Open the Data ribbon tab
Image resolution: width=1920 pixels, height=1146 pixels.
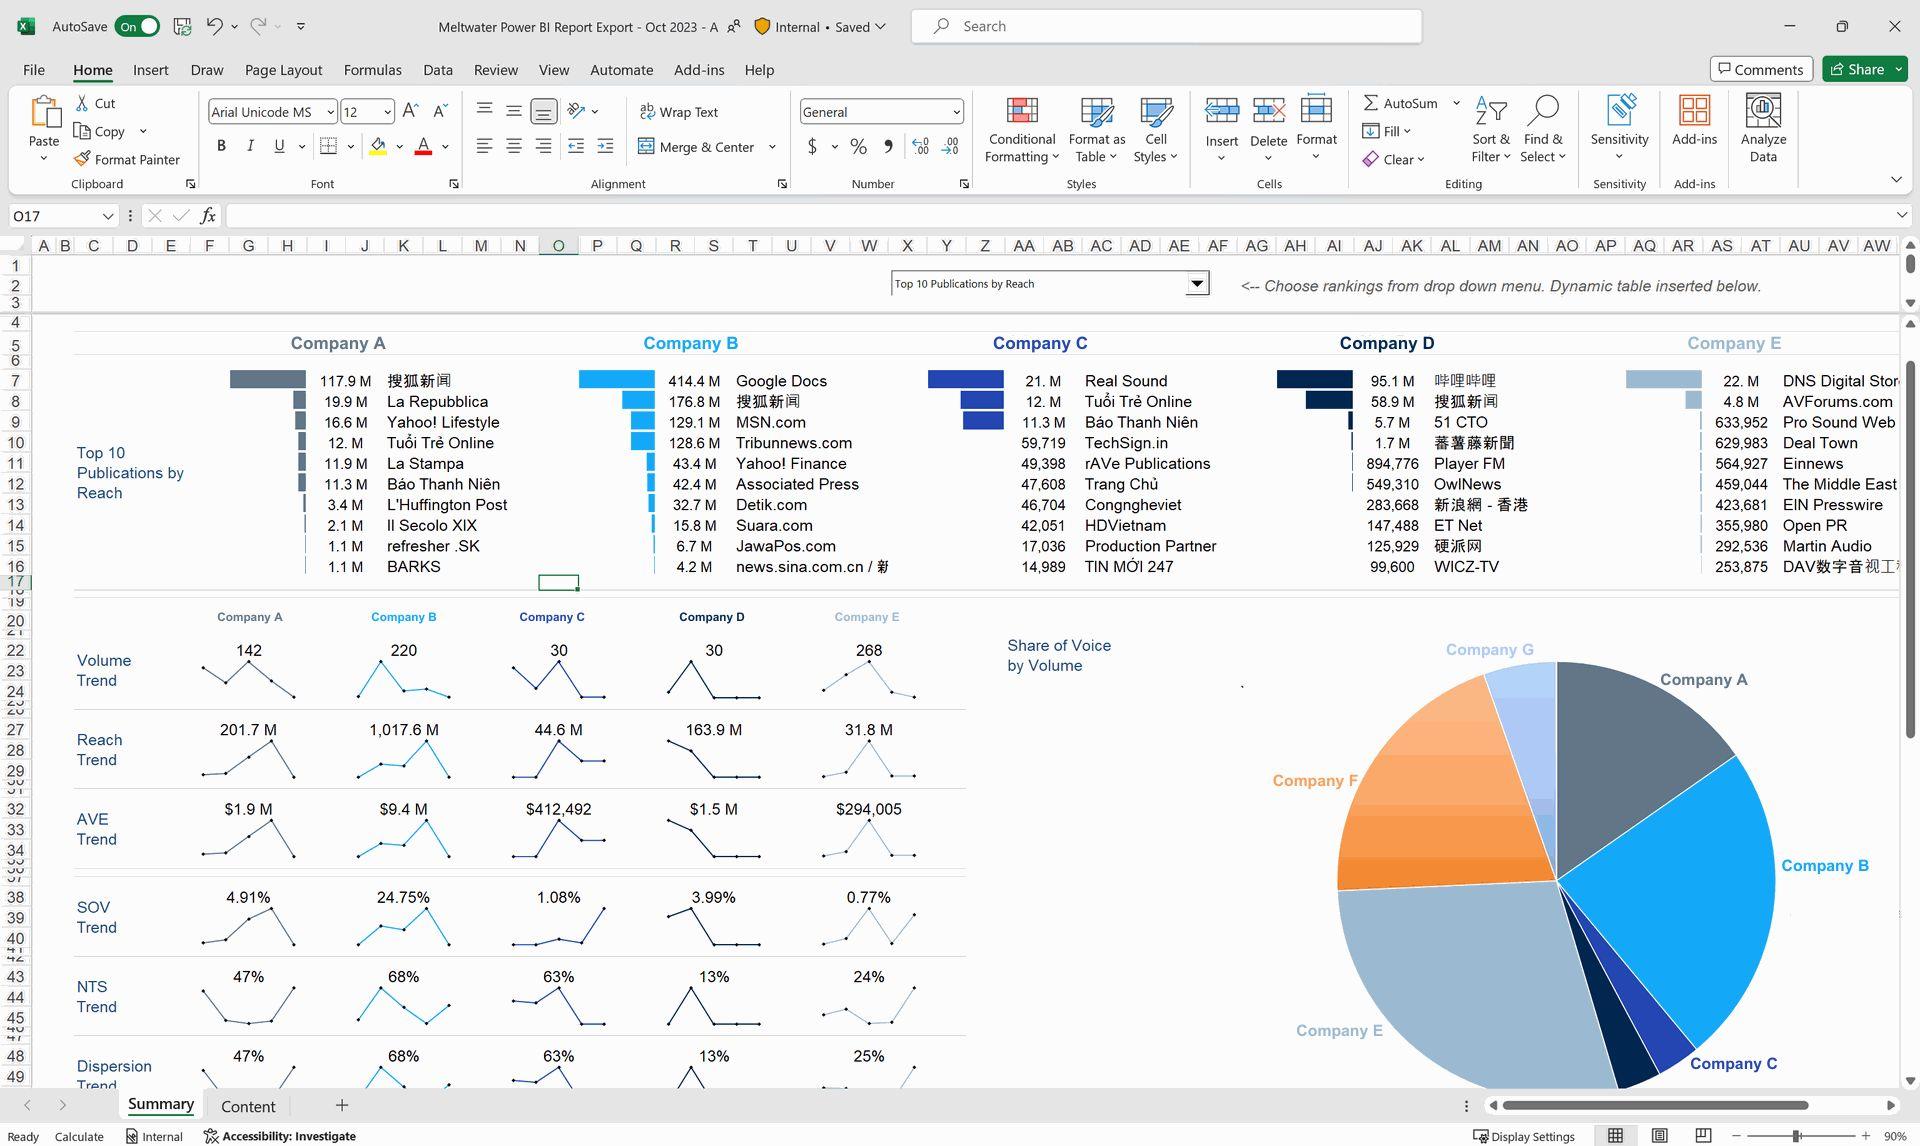click(x=438, y=70)
